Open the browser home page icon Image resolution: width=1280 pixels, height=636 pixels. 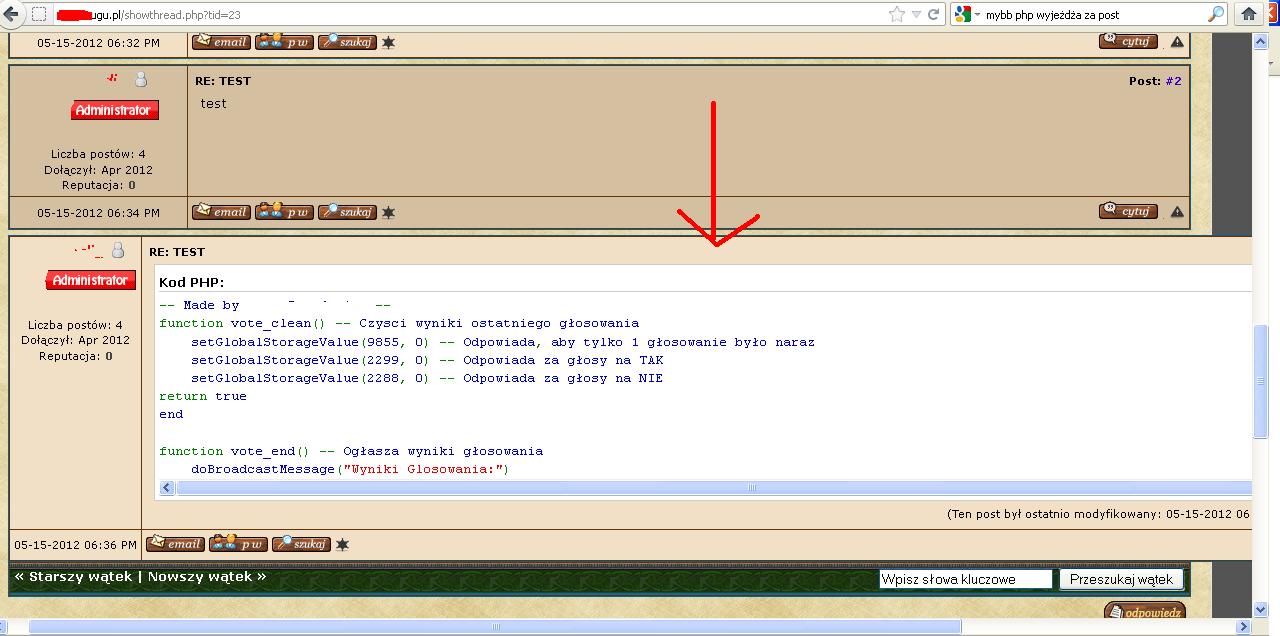click(x=1248, y=14)
